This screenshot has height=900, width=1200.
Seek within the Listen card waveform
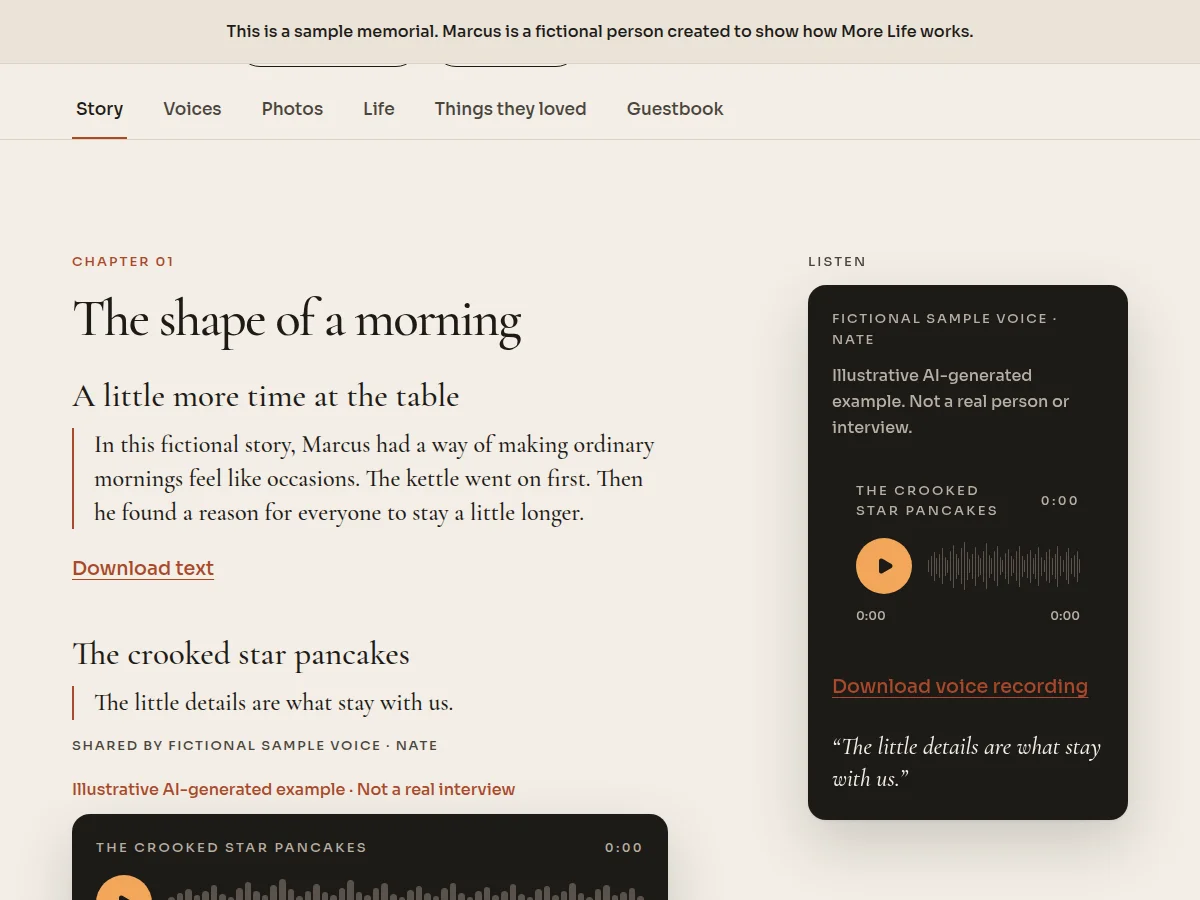click(x=1004, y=566)
